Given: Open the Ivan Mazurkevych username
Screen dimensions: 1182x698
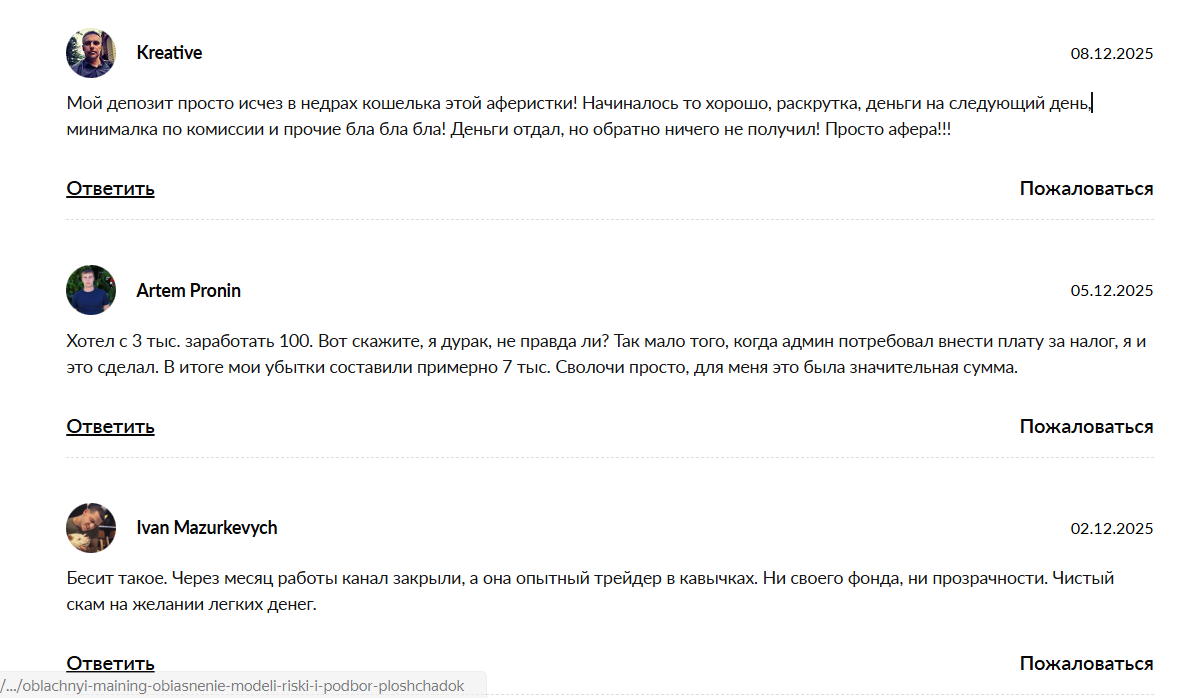Looking at the screenshot, I should pyautogui.click(x=207, y=528).
